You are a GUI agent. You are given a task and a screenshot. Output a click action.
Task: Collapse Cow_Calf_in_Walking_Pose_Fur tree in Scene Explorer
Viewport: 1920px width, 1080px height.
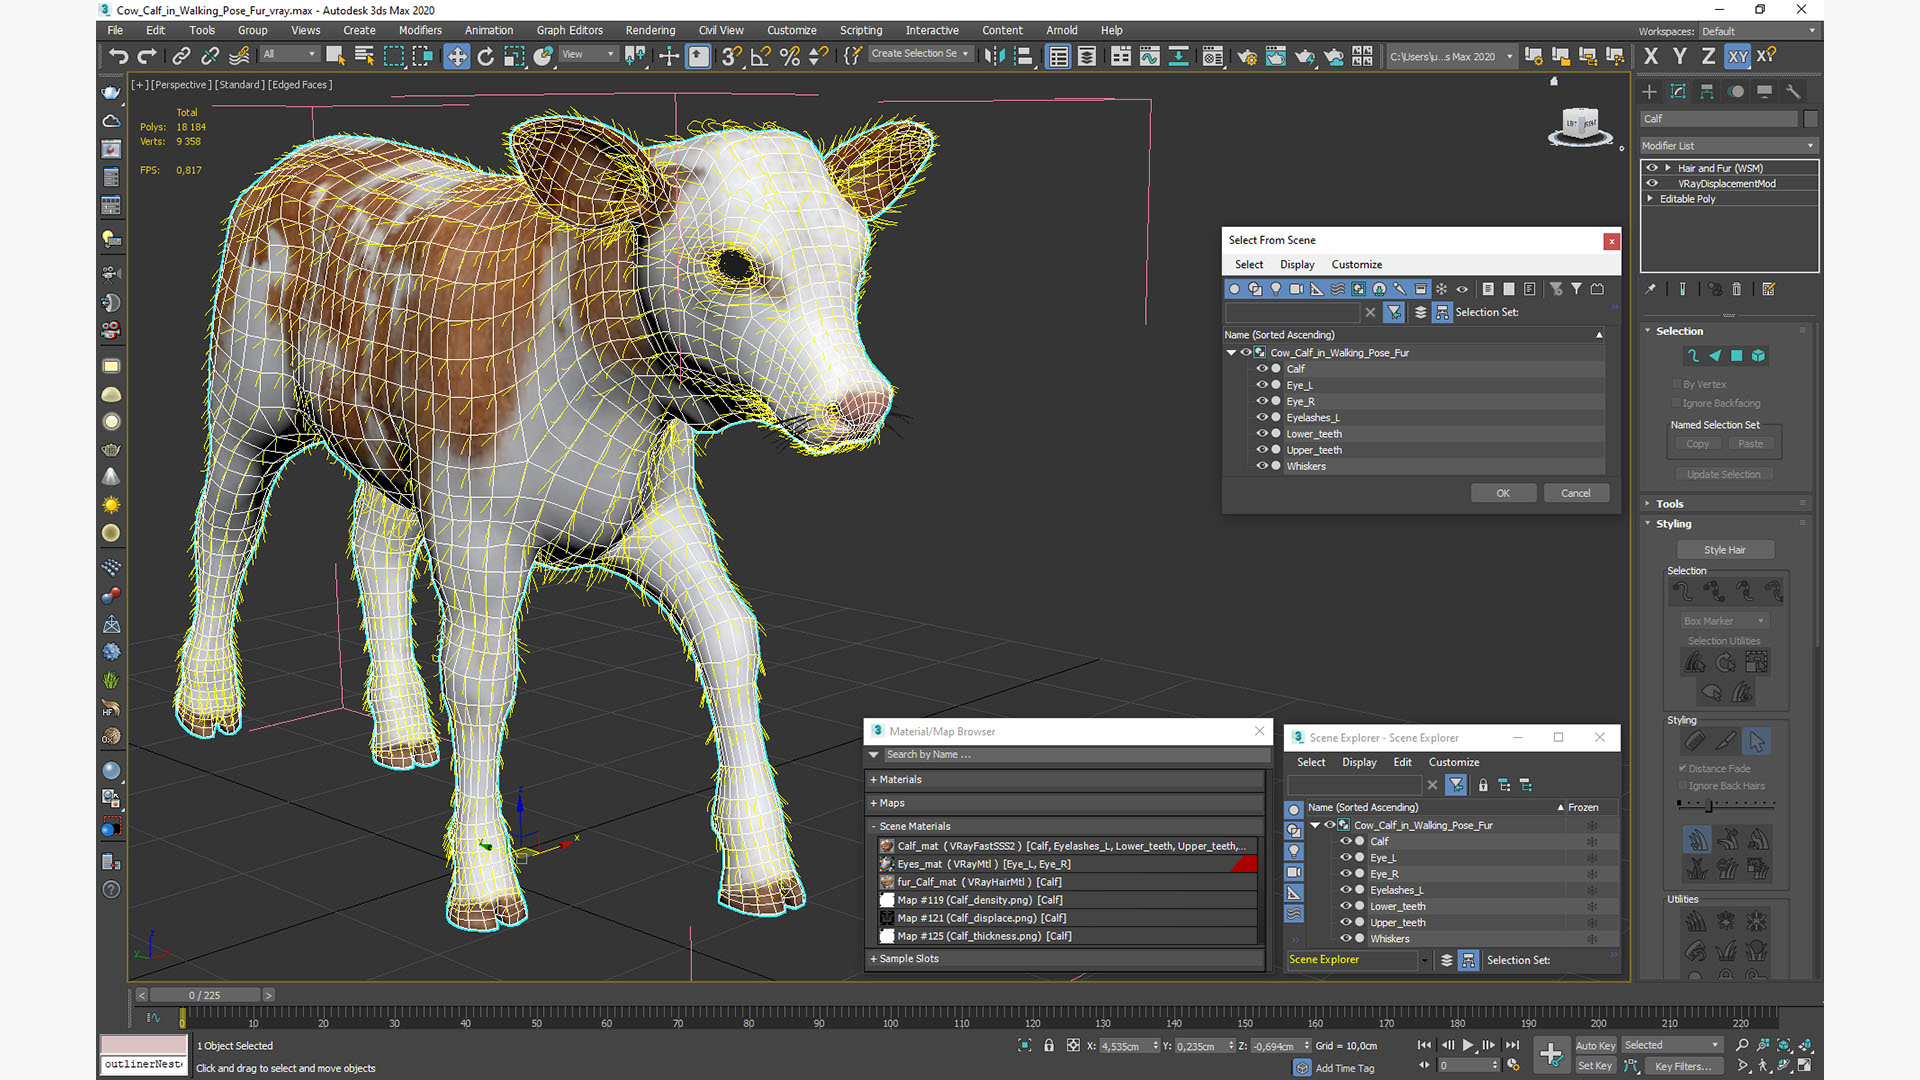tap(1315, 826)
